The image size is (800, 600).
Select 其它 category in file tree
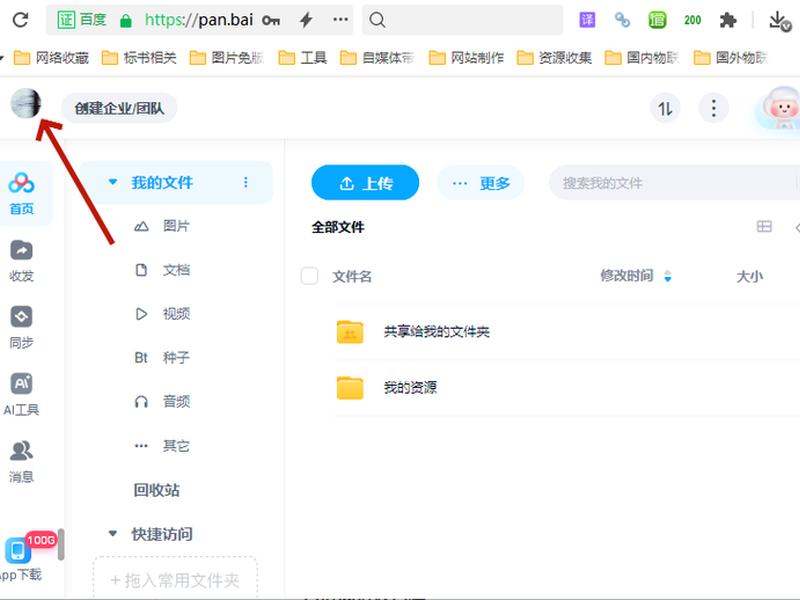[176, 445]
